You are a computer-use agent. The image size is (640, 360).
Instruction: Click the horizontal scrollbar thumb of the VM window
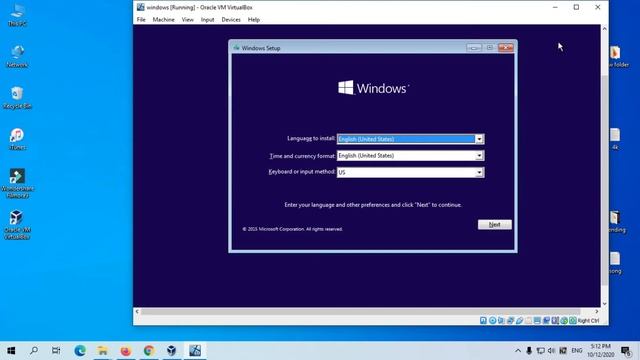pos(360,311)
